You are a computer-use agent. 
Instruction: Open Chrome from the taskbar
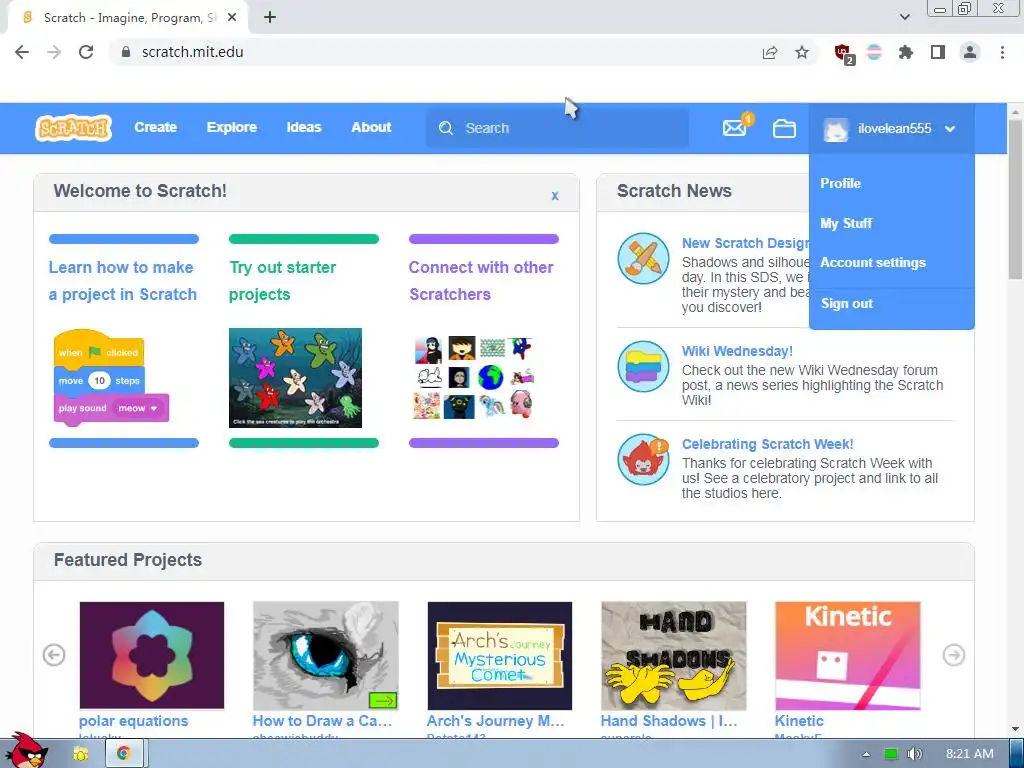[124, 754]
